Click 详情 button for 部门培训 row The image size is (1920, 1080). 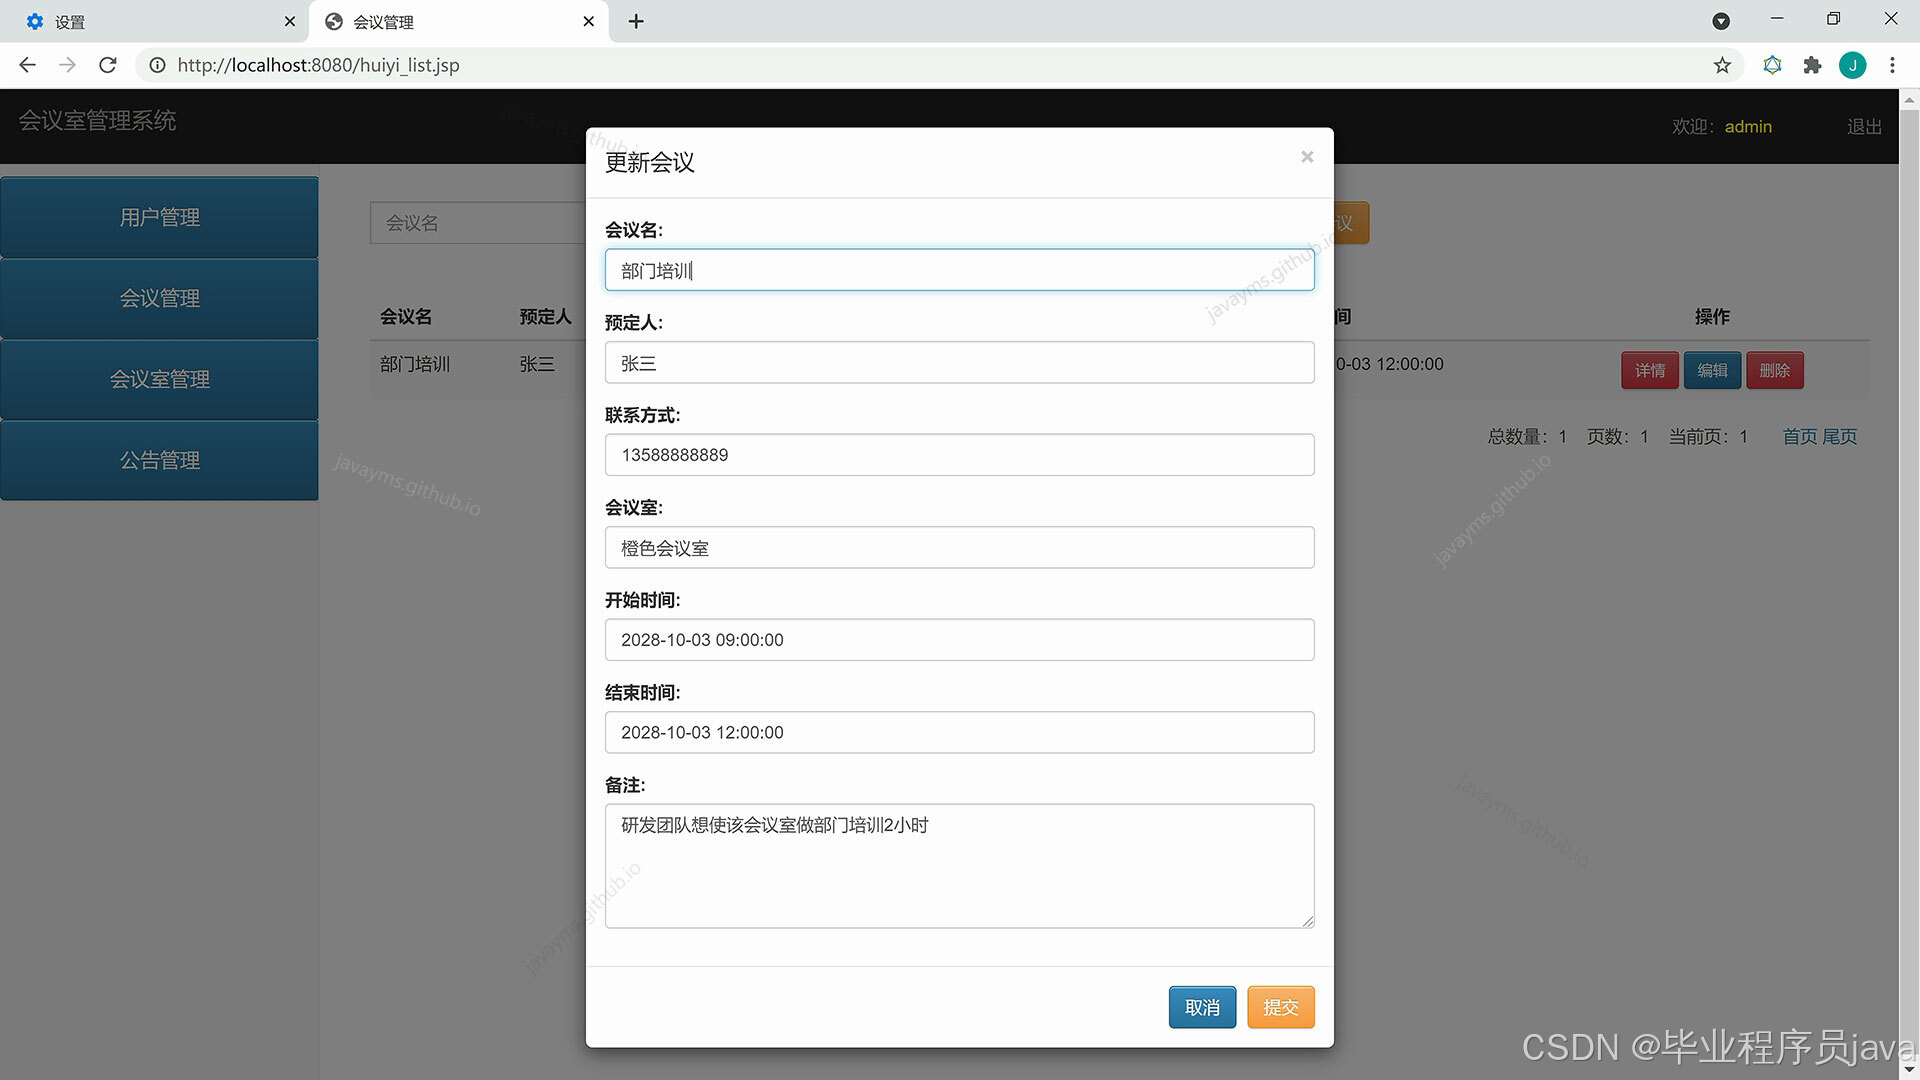click(x=1650, y=370)
